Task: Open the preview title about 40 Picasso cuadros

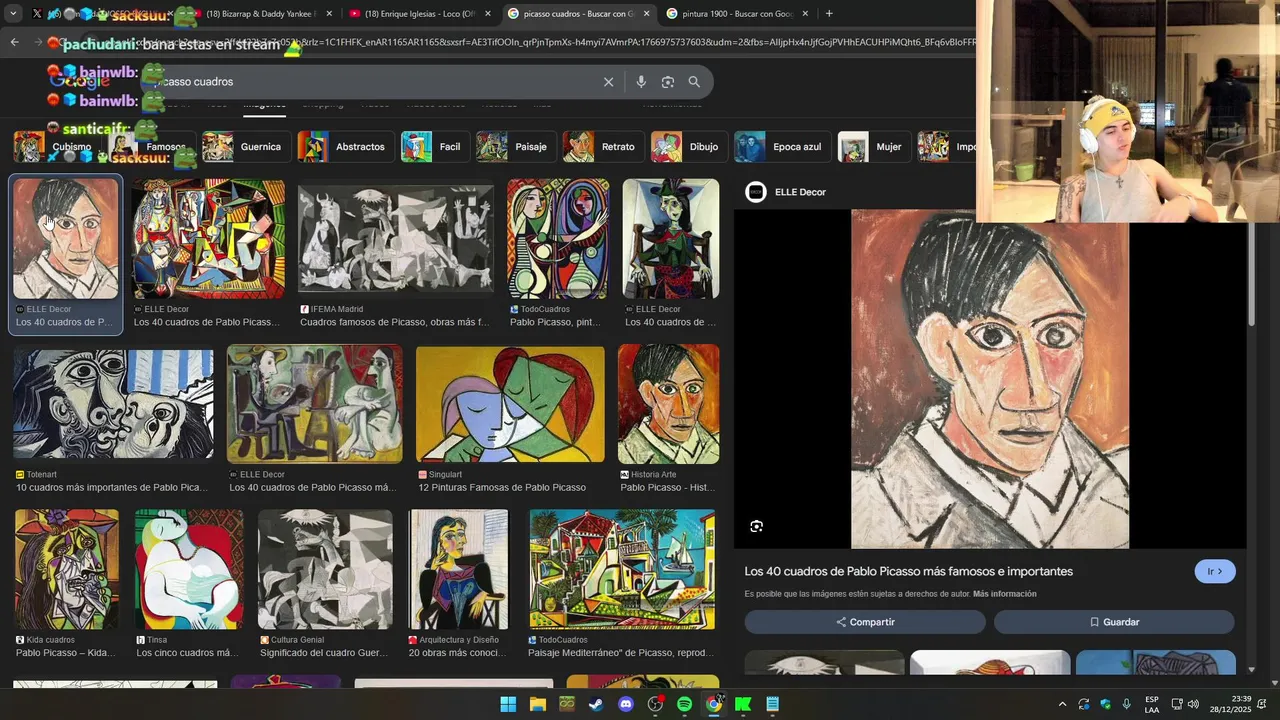Action: pyautogui.click(x=908, y=572)
